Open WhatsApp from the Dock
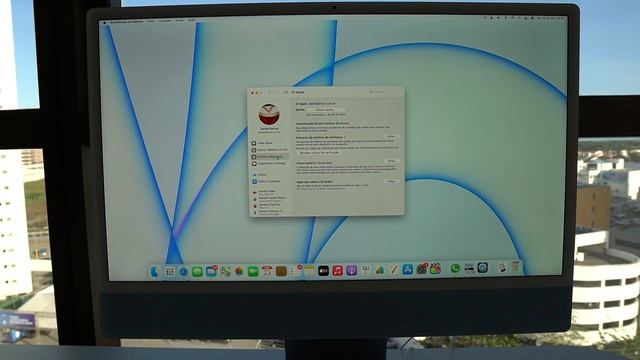640x360 pixels. [x=455, y=268]
